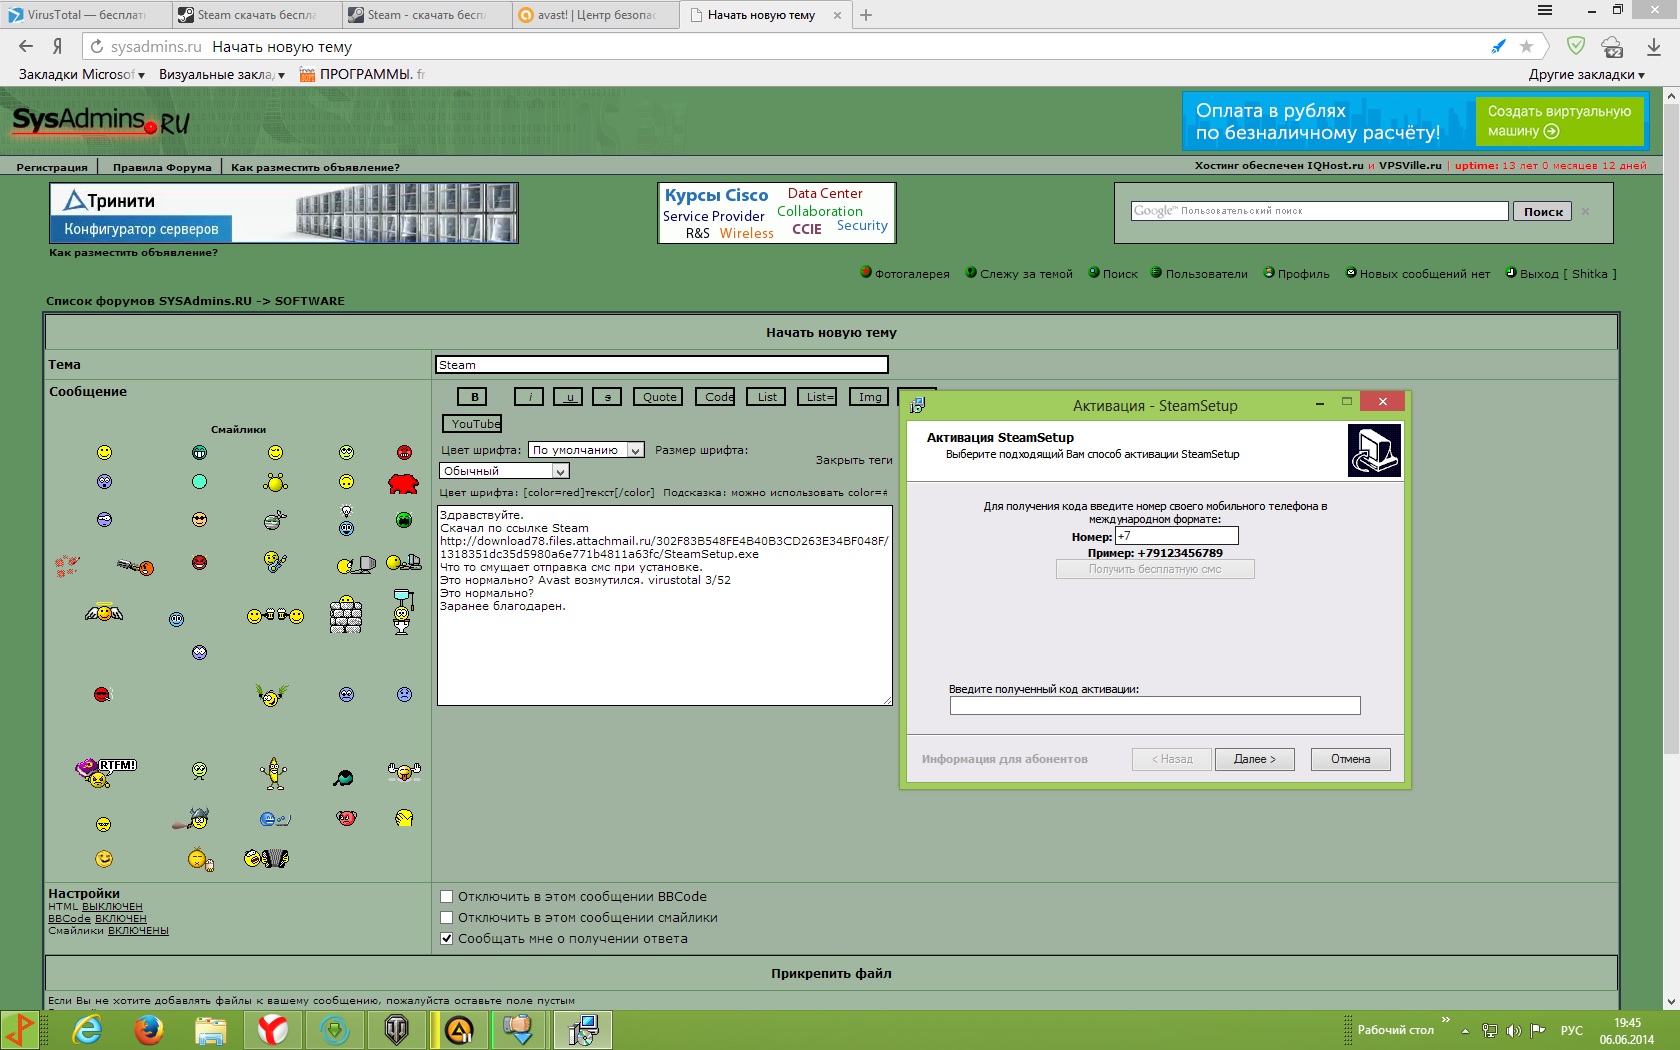Click the phone 'Номер' field in SteamSetup

pyautogui.click(x=1176, y=536)
